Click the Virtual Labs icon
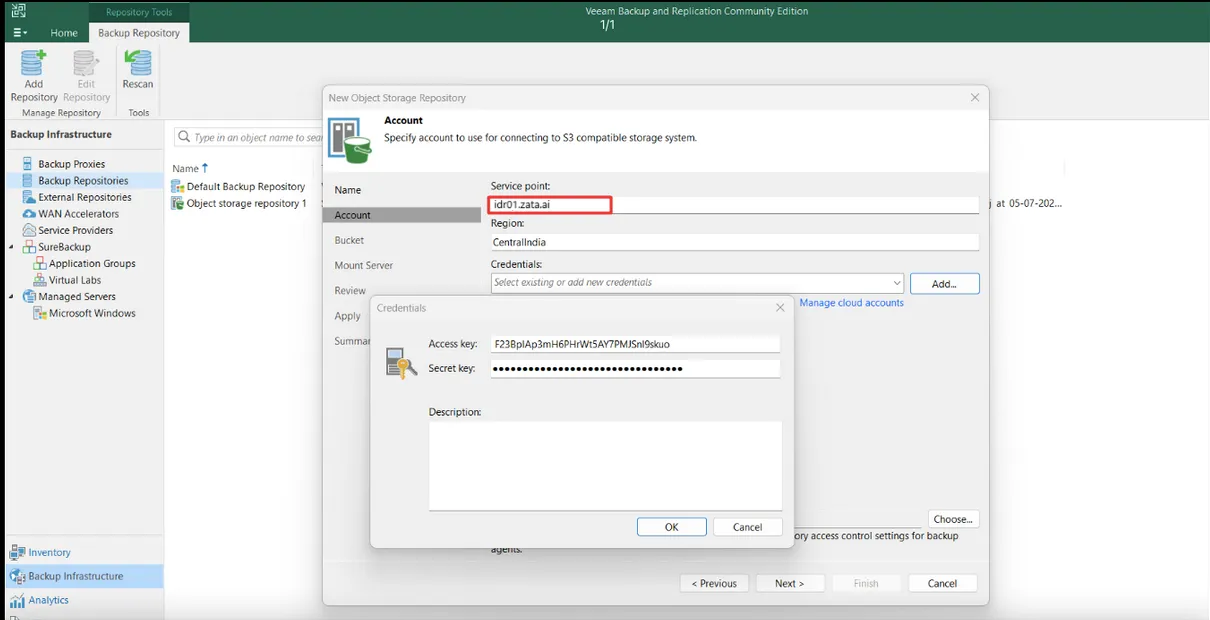The height and width of the screenshot is (620, 1210). [40, 280]
